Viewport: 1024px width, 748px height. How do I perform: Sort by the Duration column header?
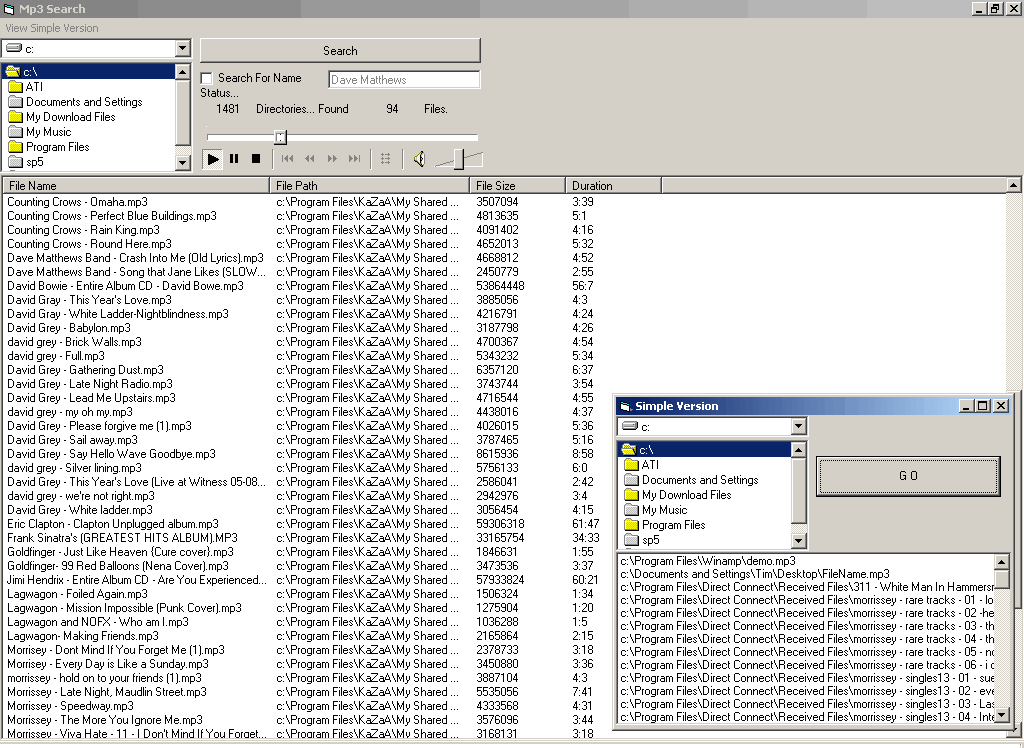613,186
